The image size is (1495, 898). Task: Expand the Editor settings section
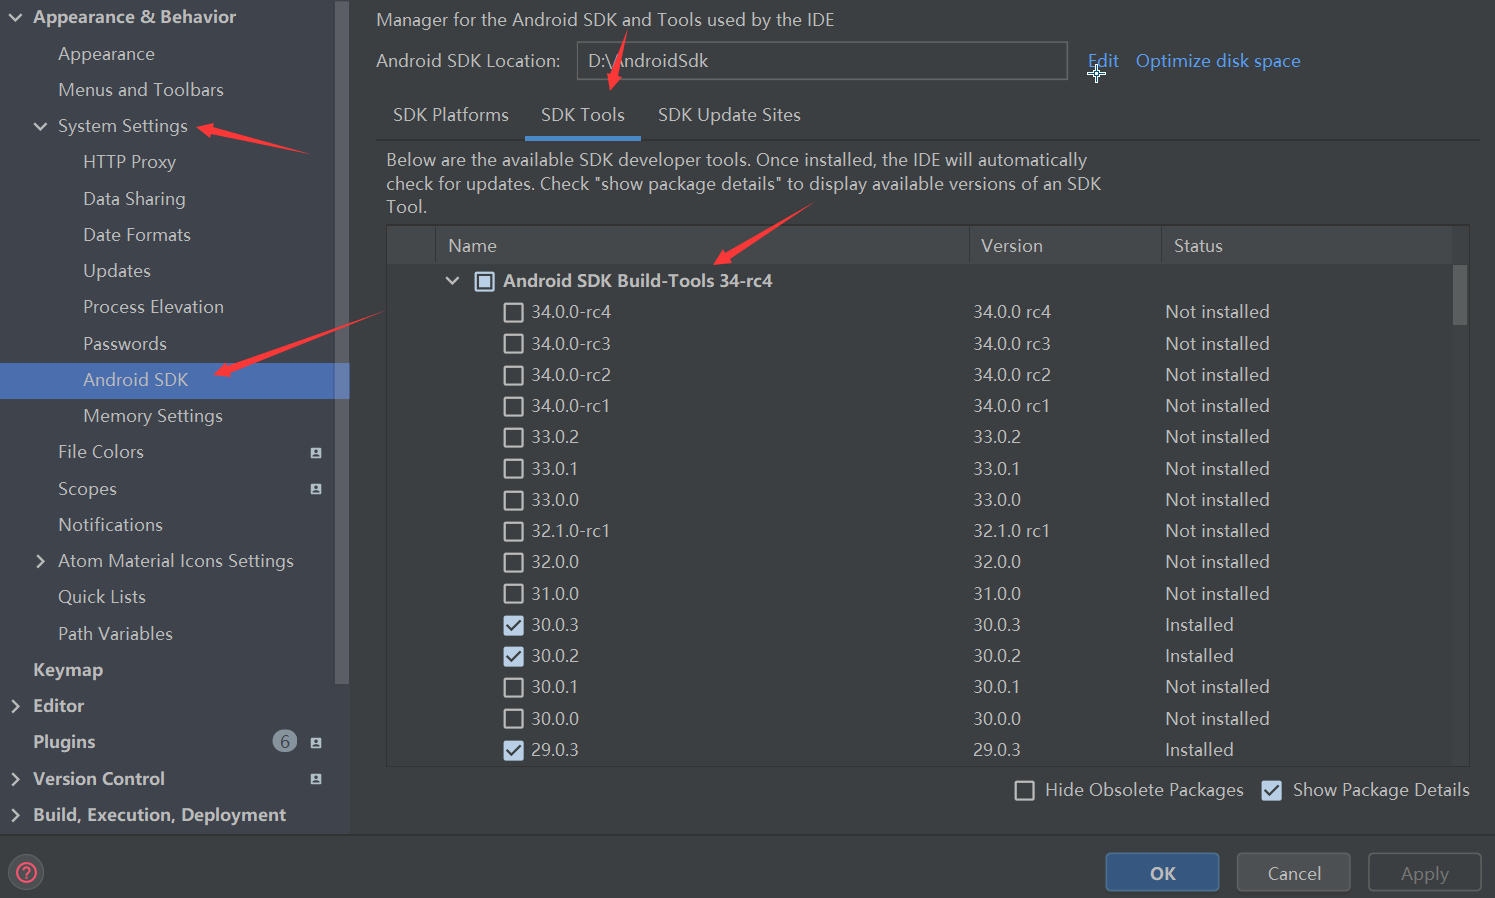15,706
